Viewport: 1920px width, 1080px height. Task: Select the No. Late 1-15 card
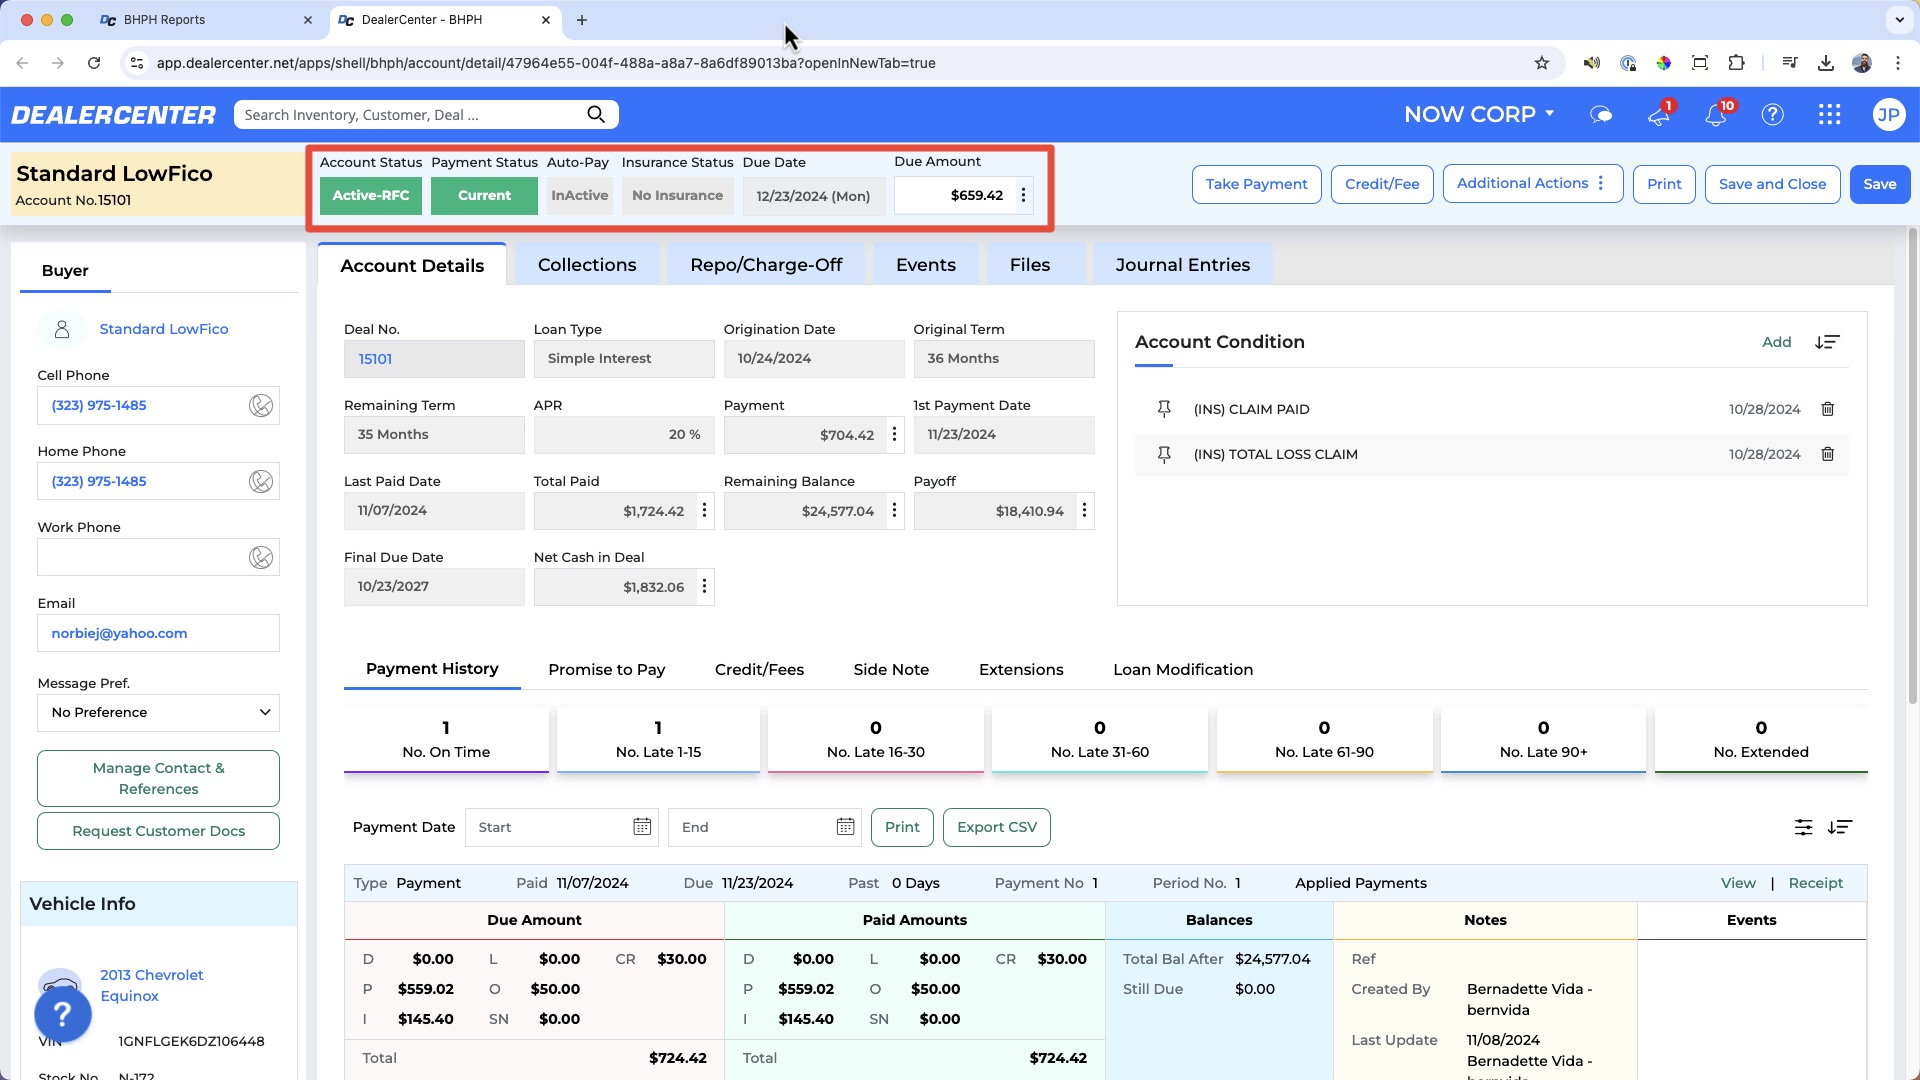pyautogui.click(x=658, y=740)
